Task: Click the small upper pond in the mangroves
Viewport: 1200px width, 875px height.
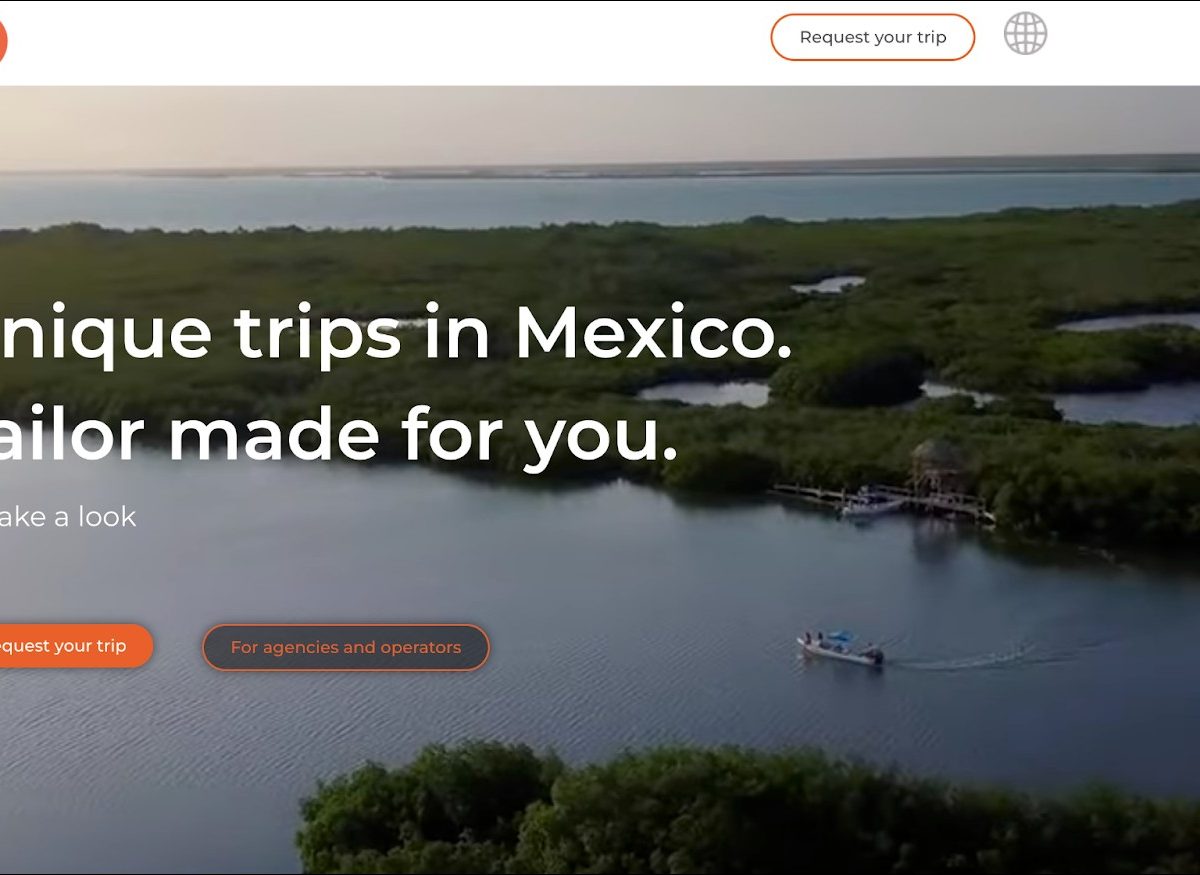Action: (x=828, y=285)
